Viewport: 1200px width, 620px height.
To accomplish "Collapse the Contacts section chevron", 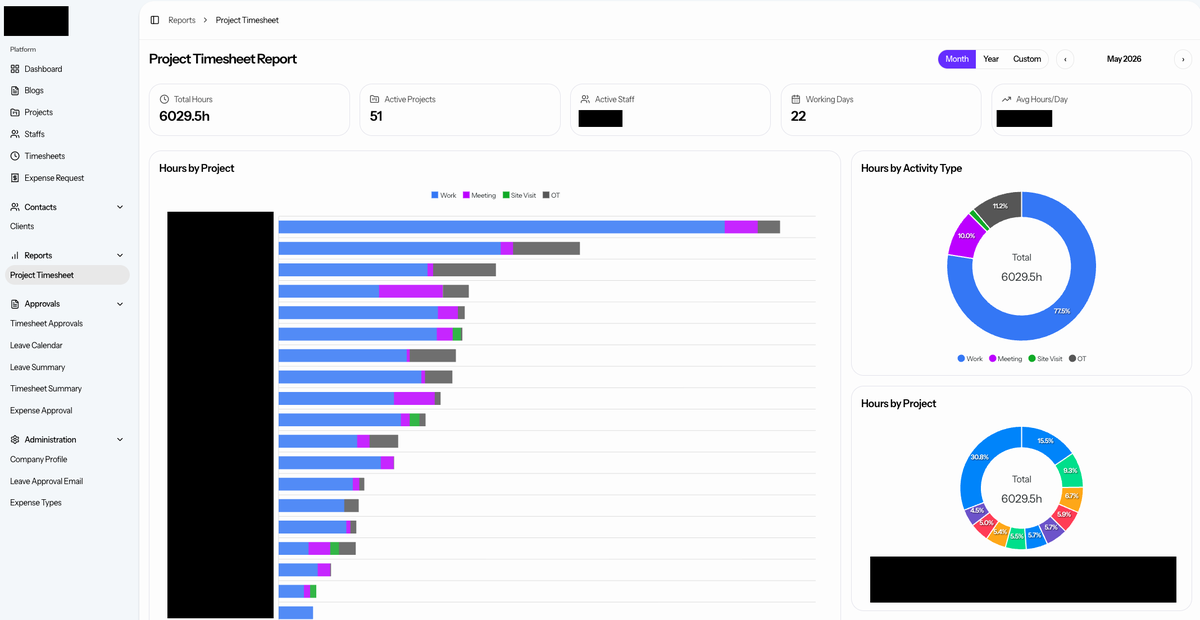I will [120, 207].
